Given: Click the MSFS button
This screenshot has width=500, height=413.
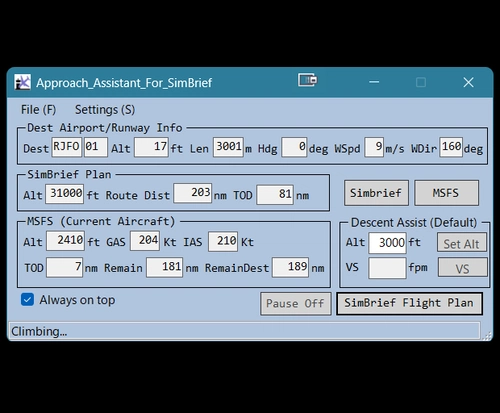Looking at the screenshot, I should tap(446, 193).
